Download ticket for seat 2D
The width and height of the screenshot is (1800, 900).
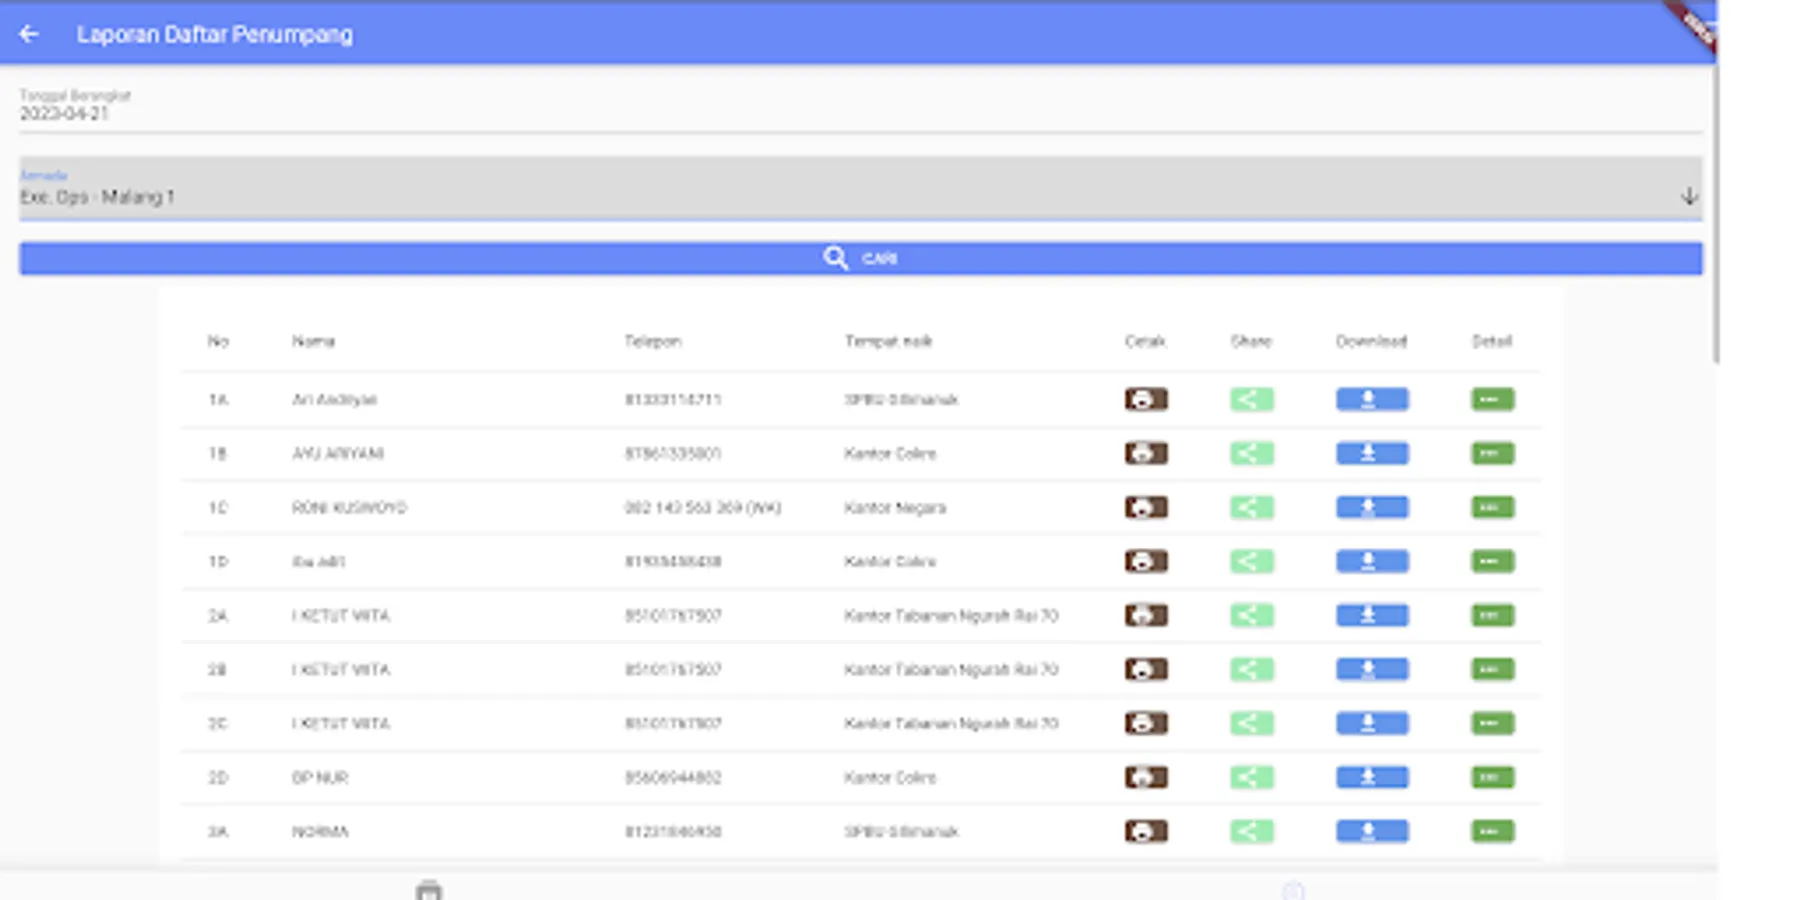tap(1372, 778)
